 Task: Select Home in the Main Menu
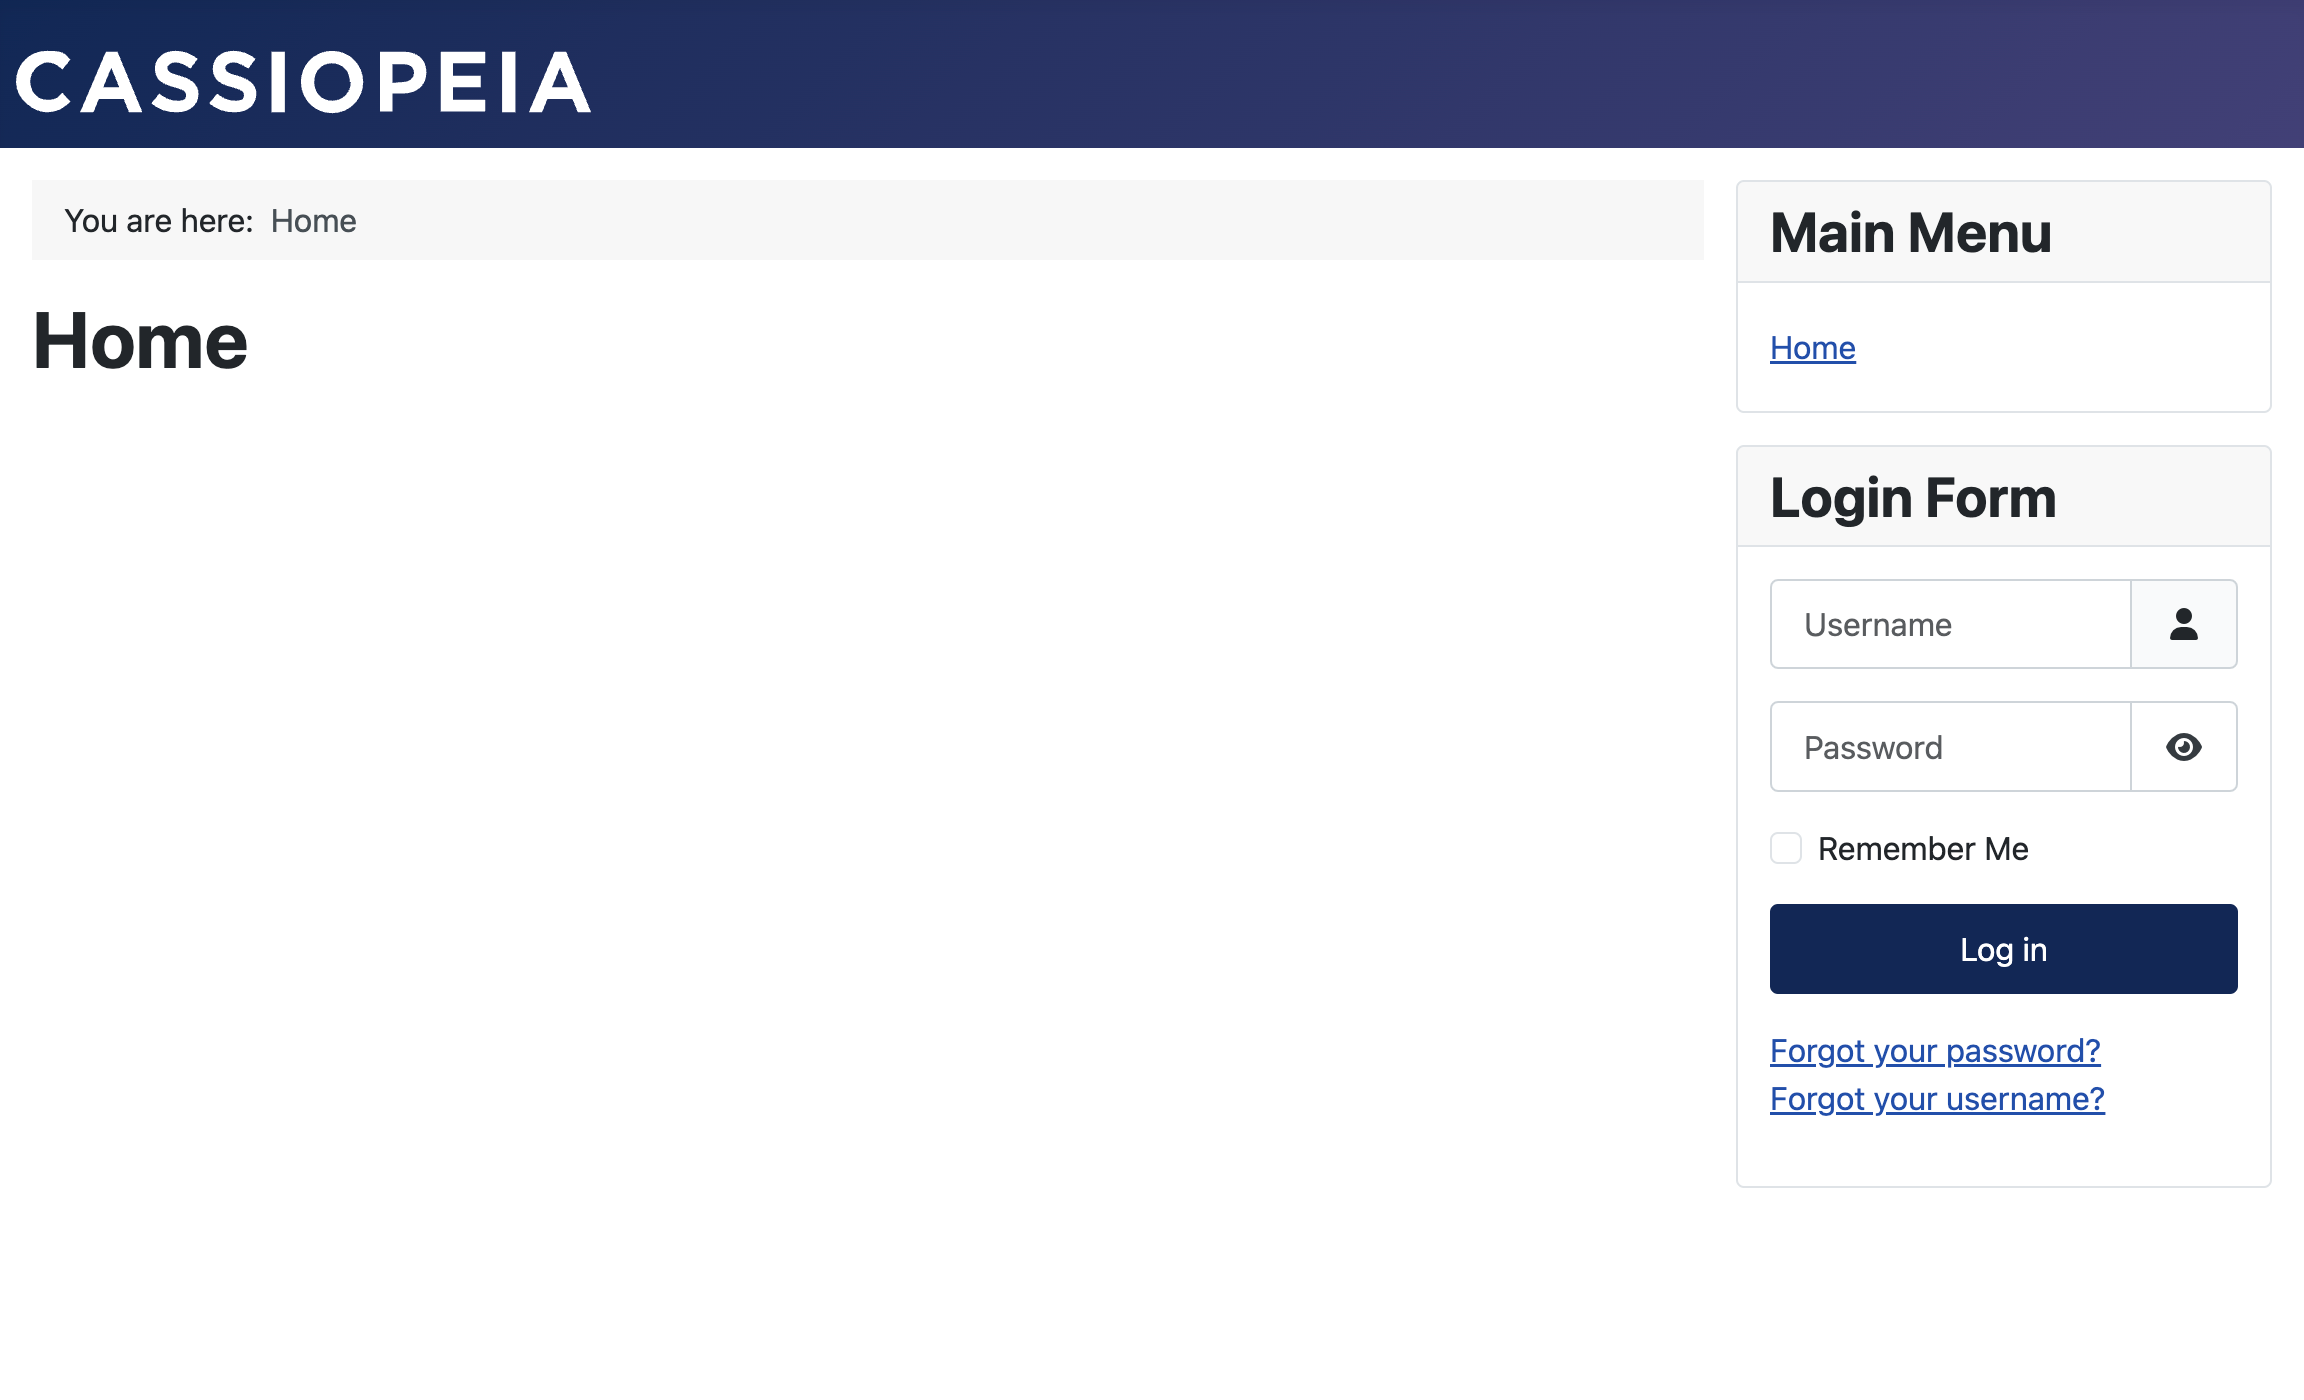click(x=1811, y=347)
